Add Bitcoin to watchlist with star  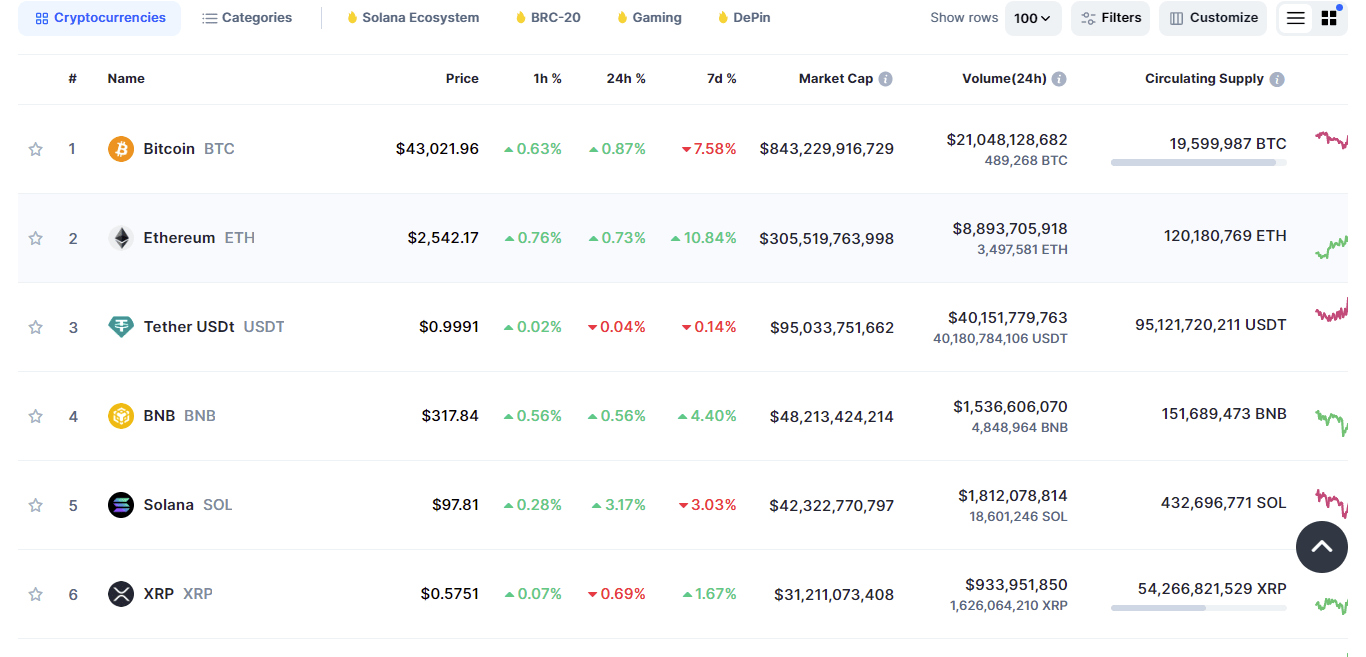[36, 149]
